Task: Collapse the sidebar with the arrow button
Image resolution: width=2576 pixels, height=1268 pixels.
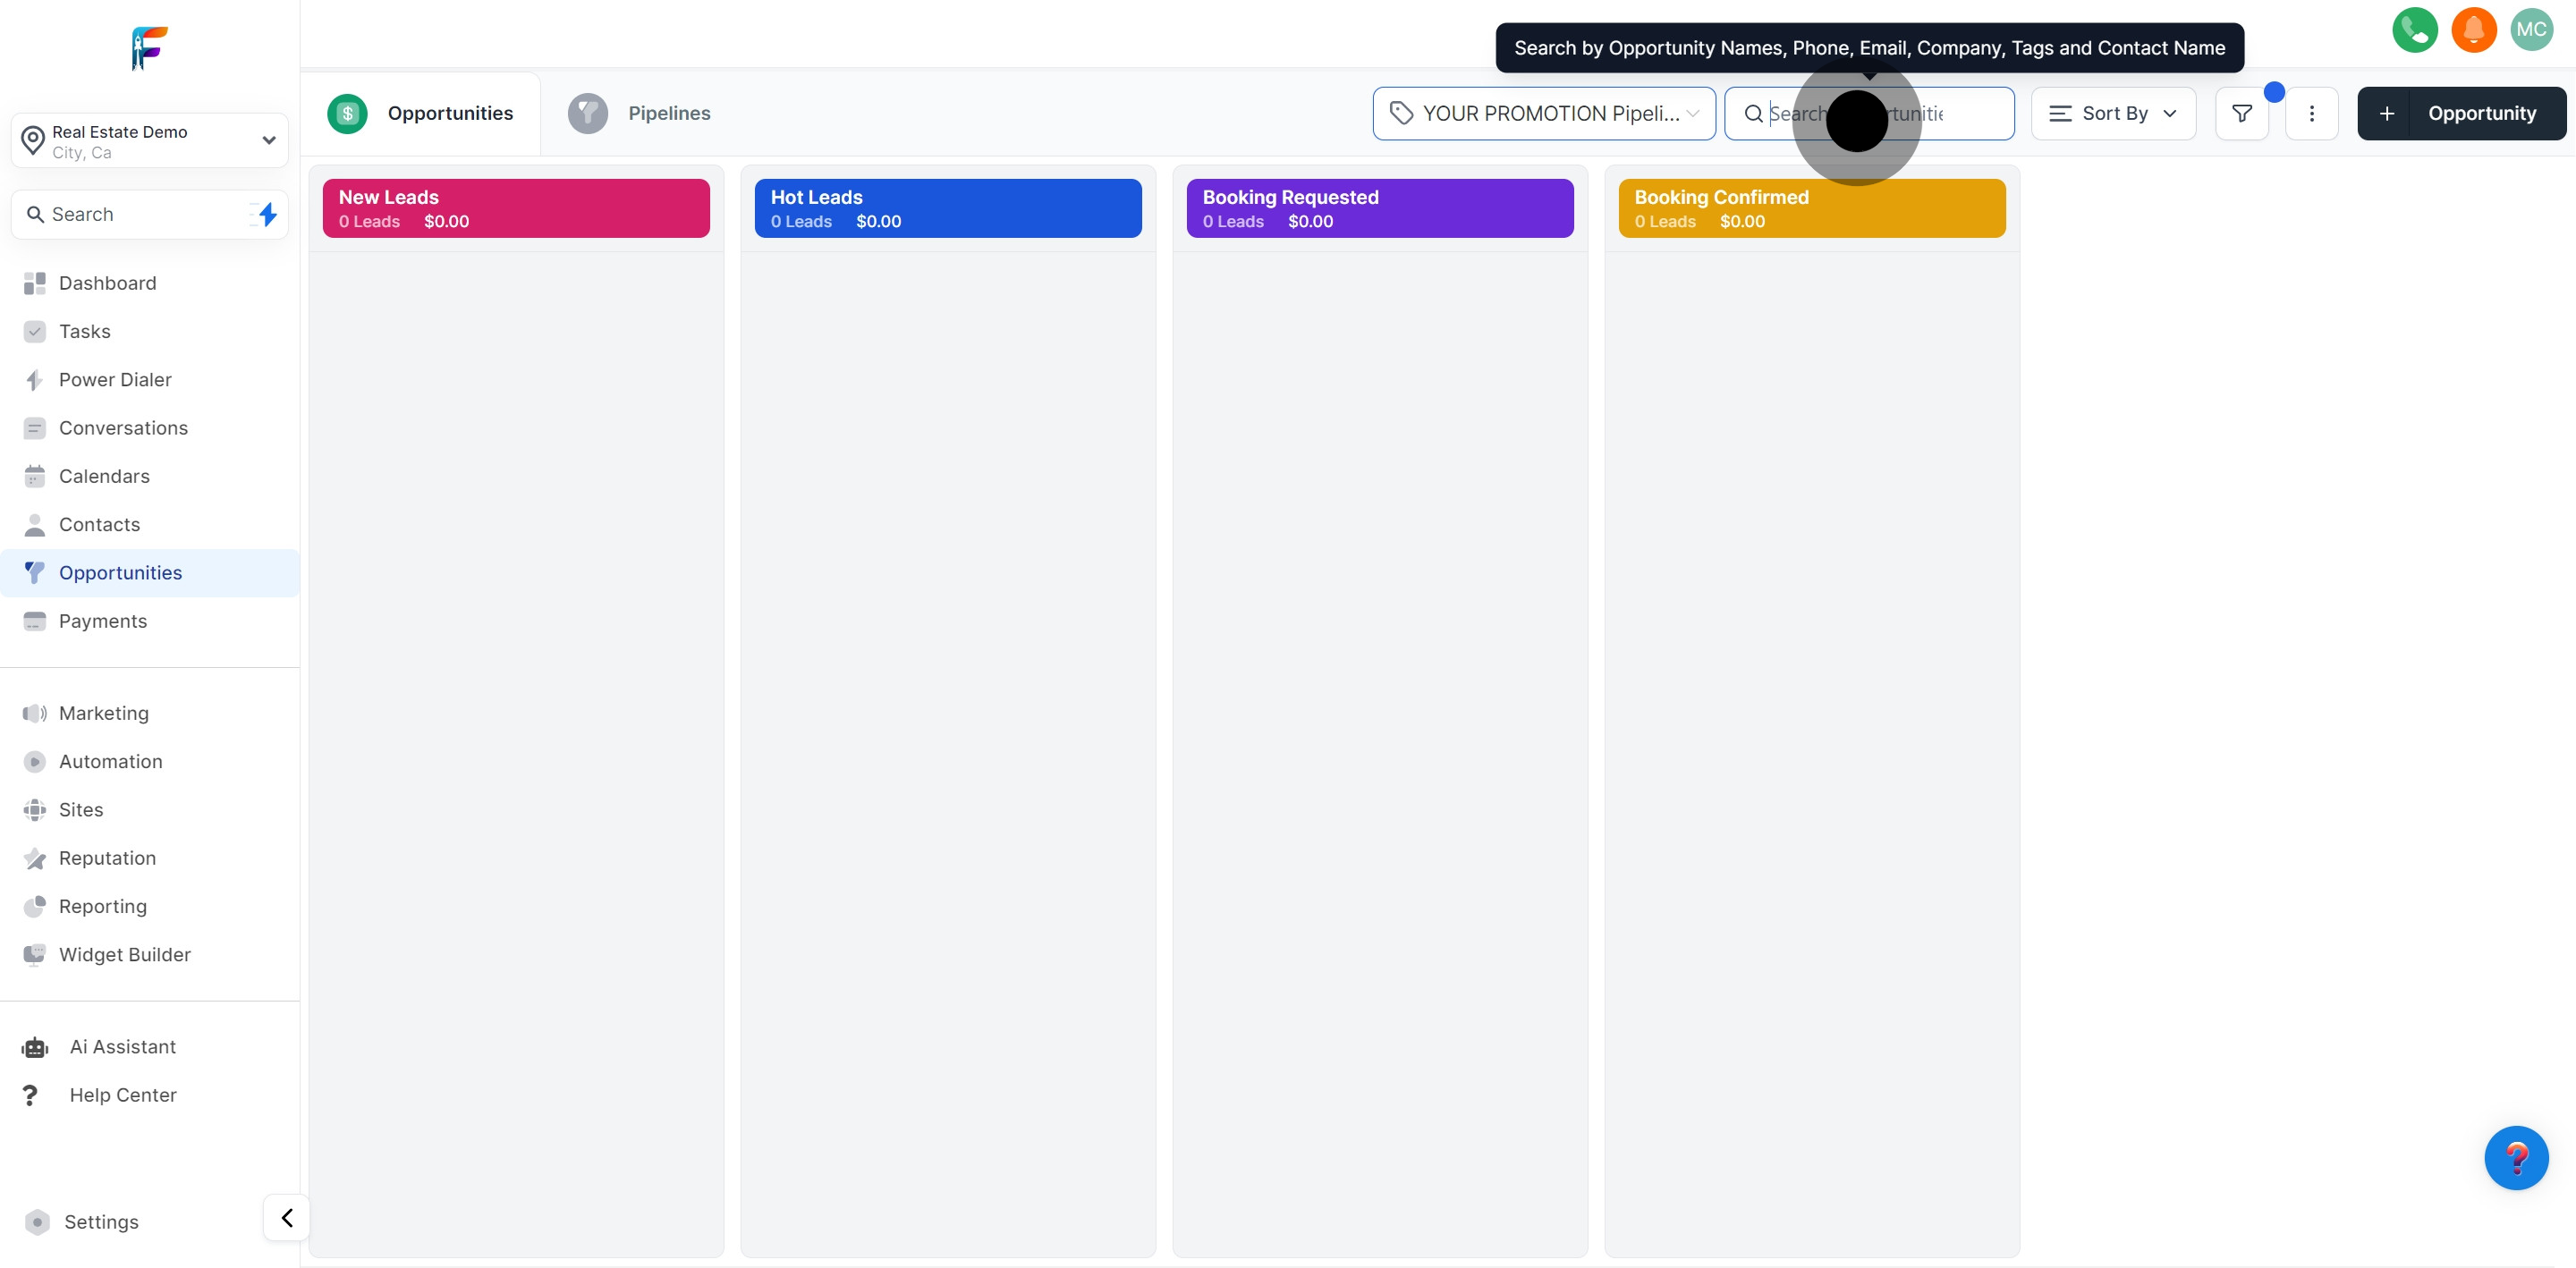Action: (x=287, y=1218)
